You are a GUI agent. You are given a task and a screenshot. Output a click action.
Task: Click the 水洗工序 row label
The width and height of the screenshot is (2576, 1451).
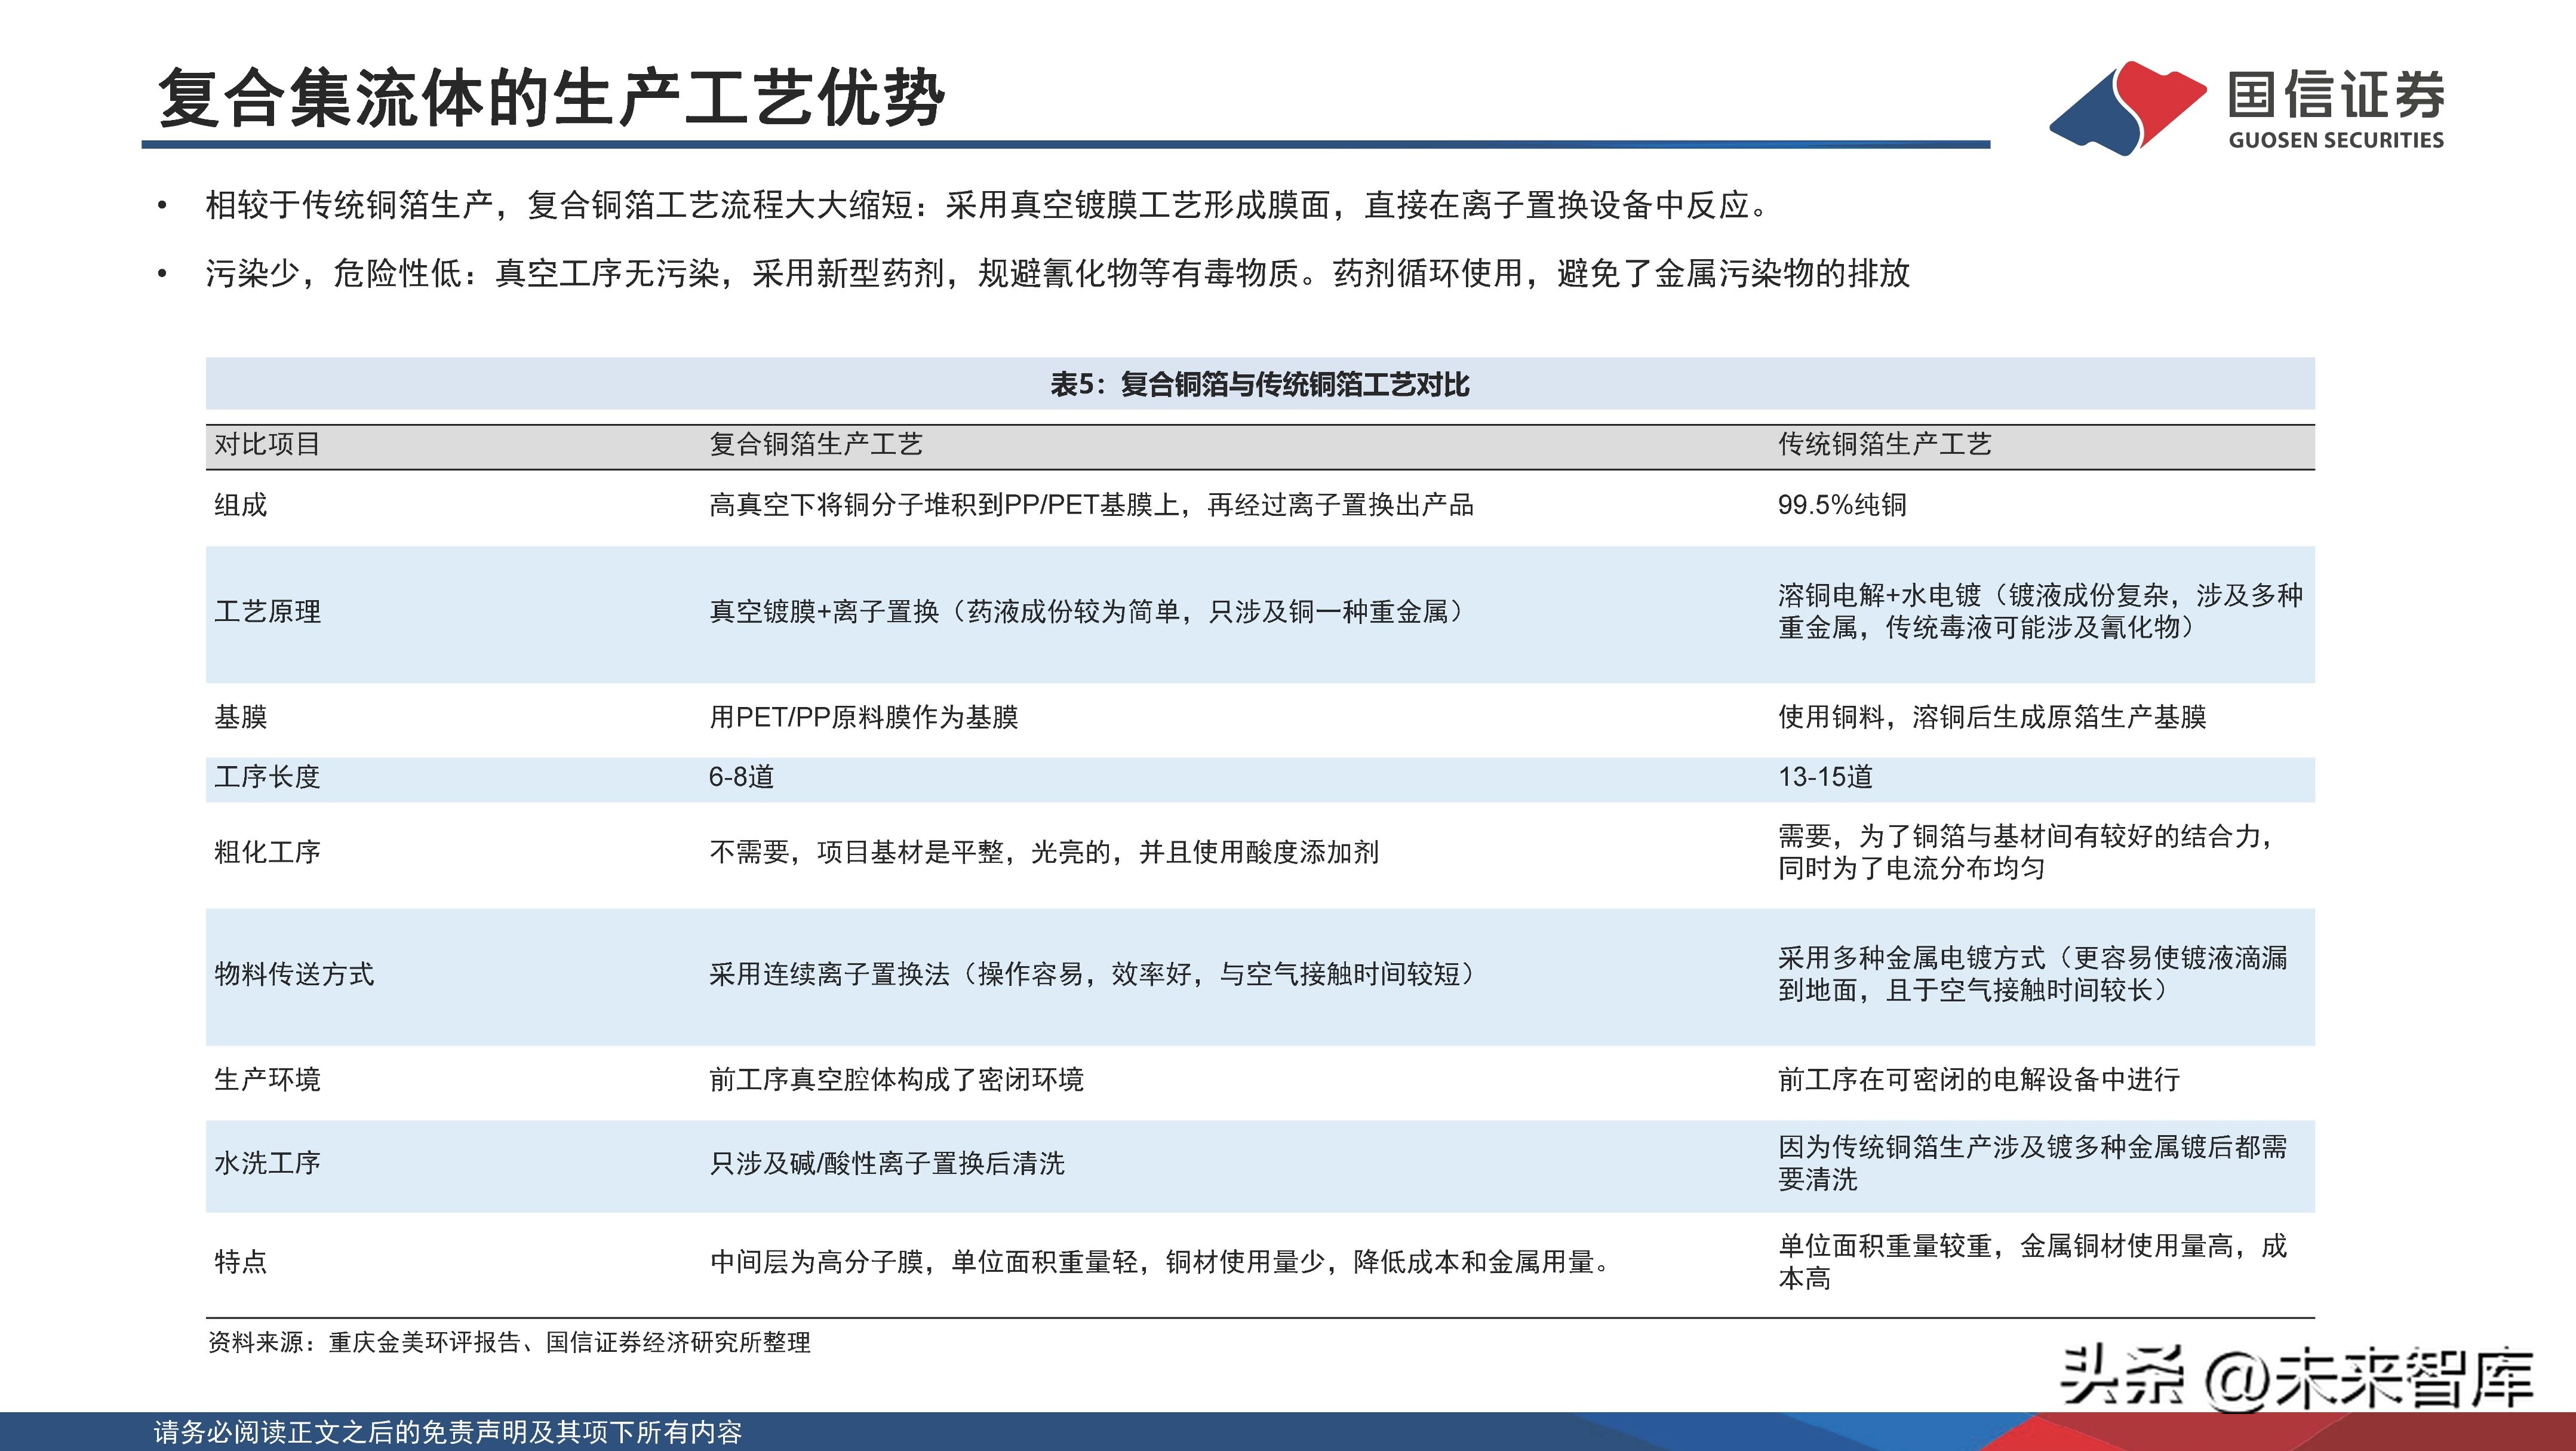267,1163
